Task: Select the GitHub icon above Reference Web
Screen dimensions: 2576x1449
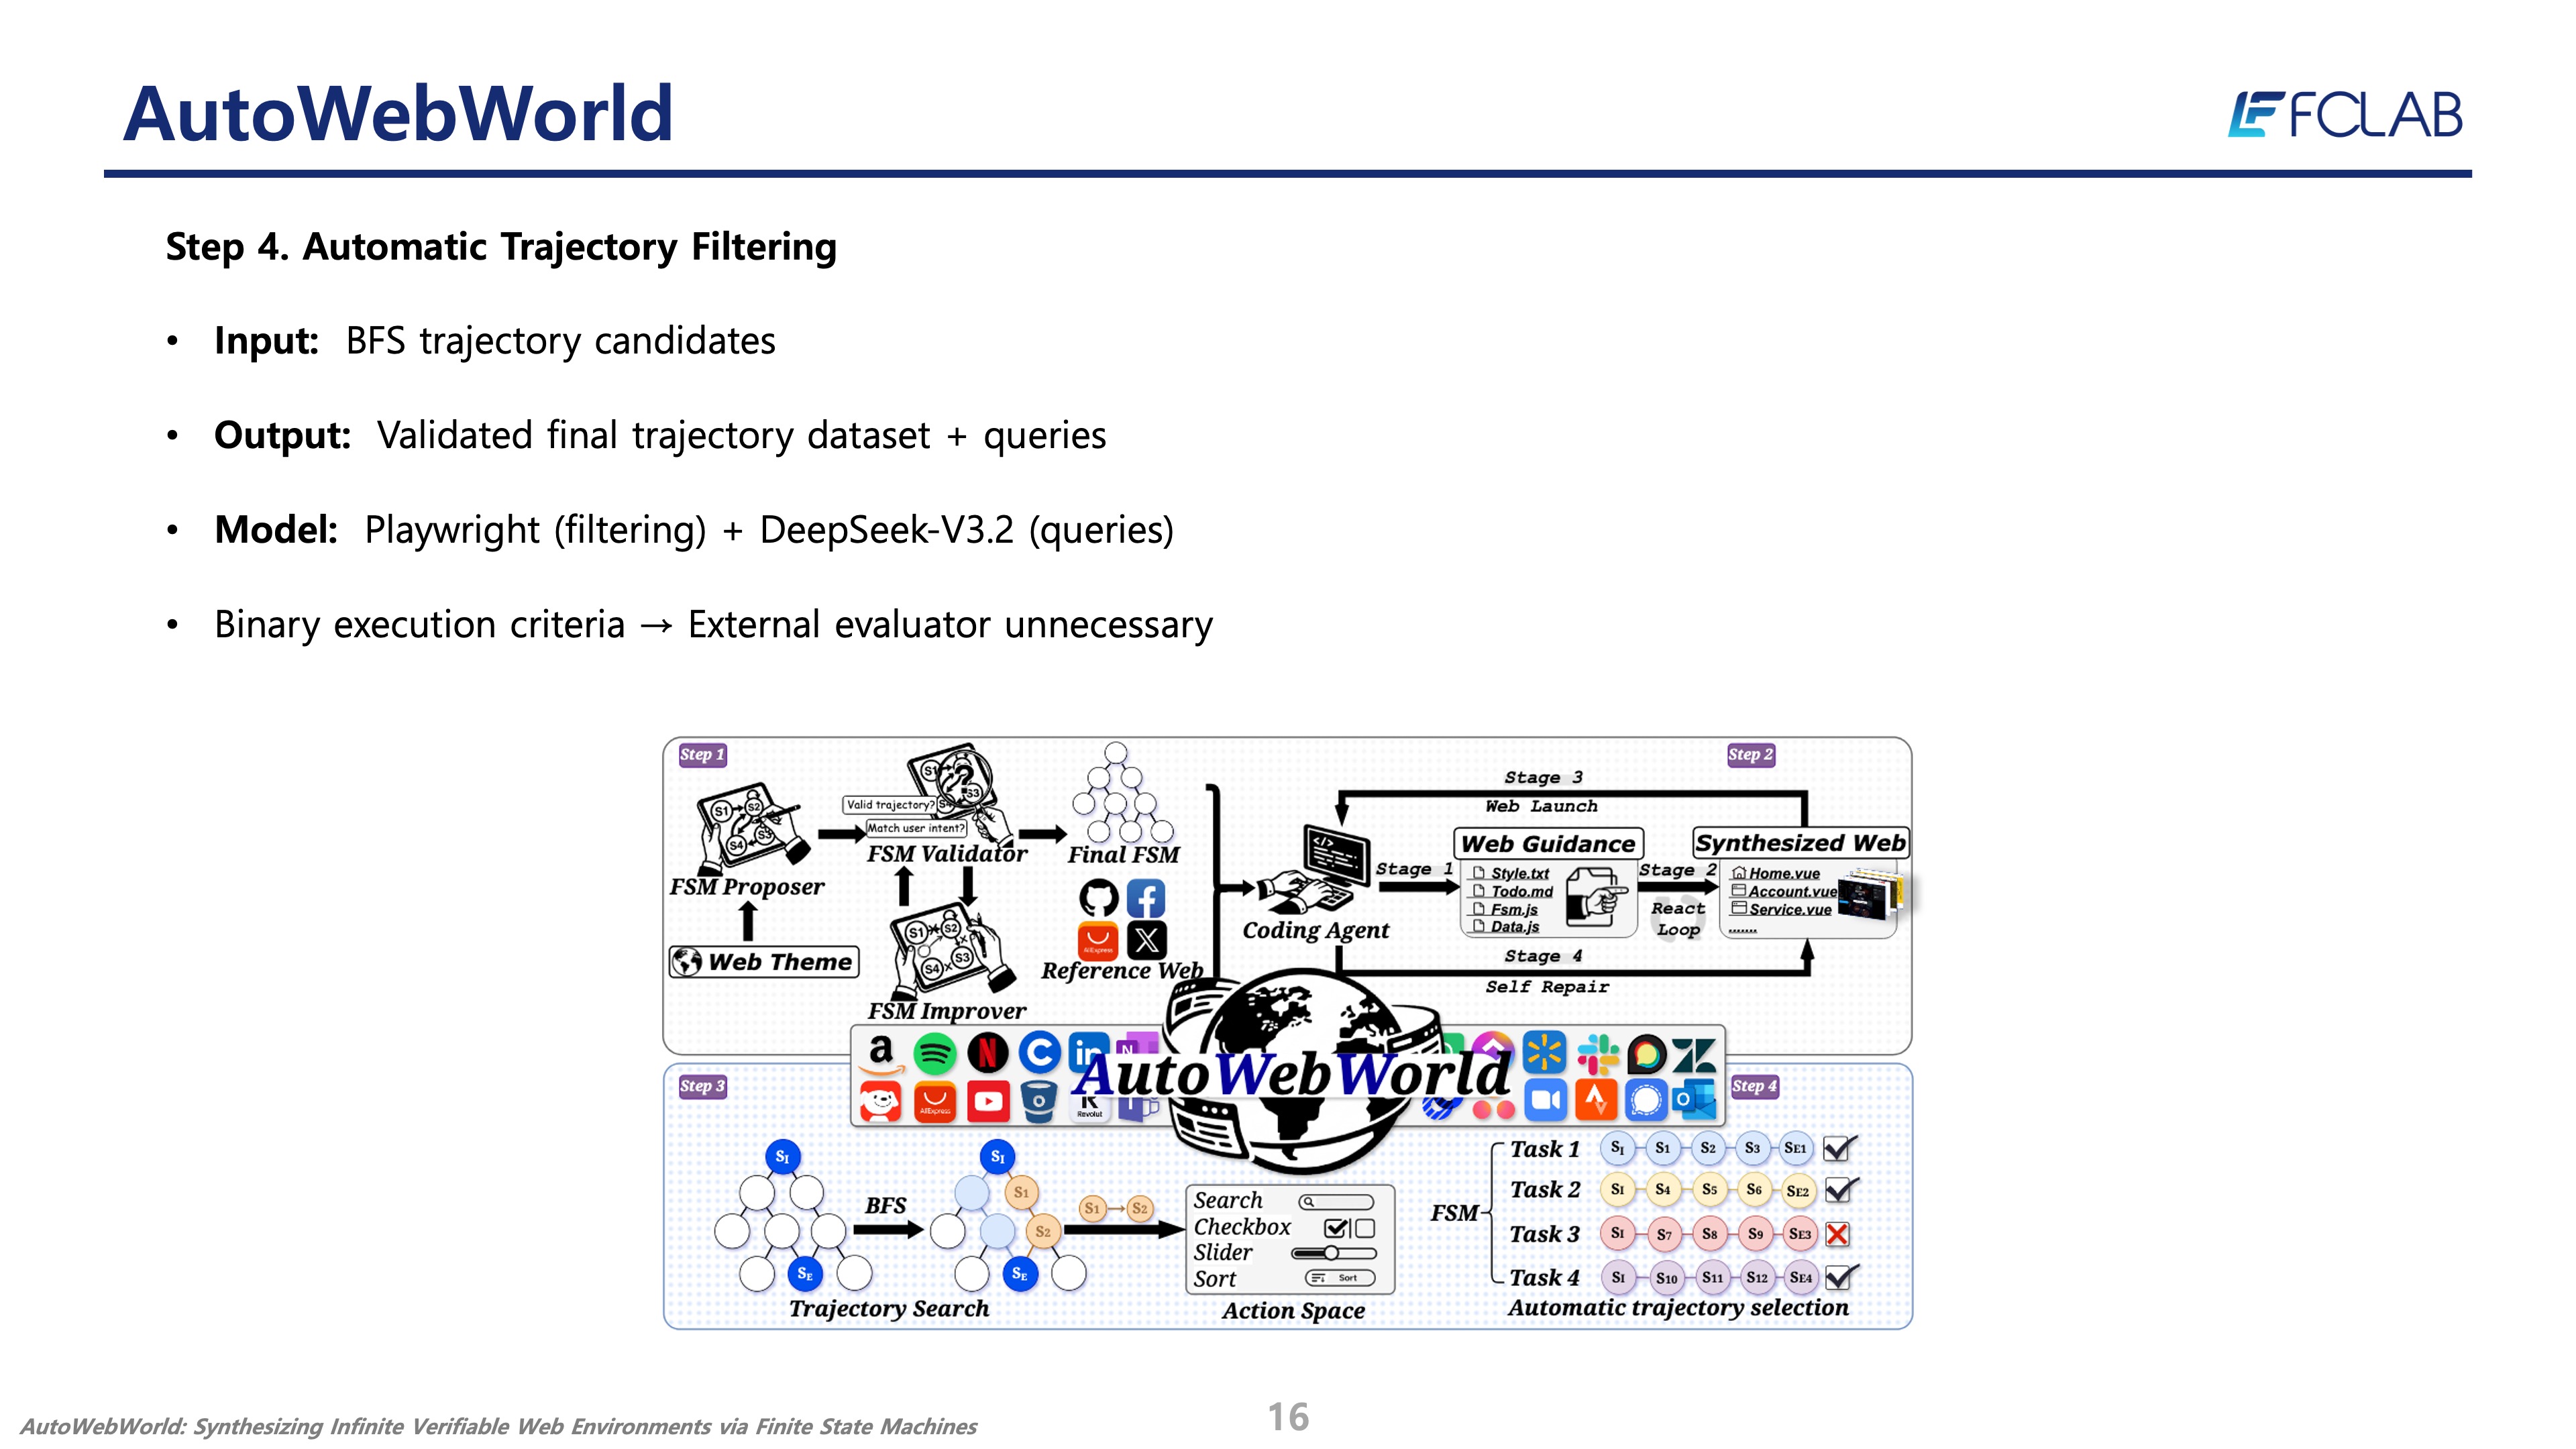Action: (x=1098, y=898)
